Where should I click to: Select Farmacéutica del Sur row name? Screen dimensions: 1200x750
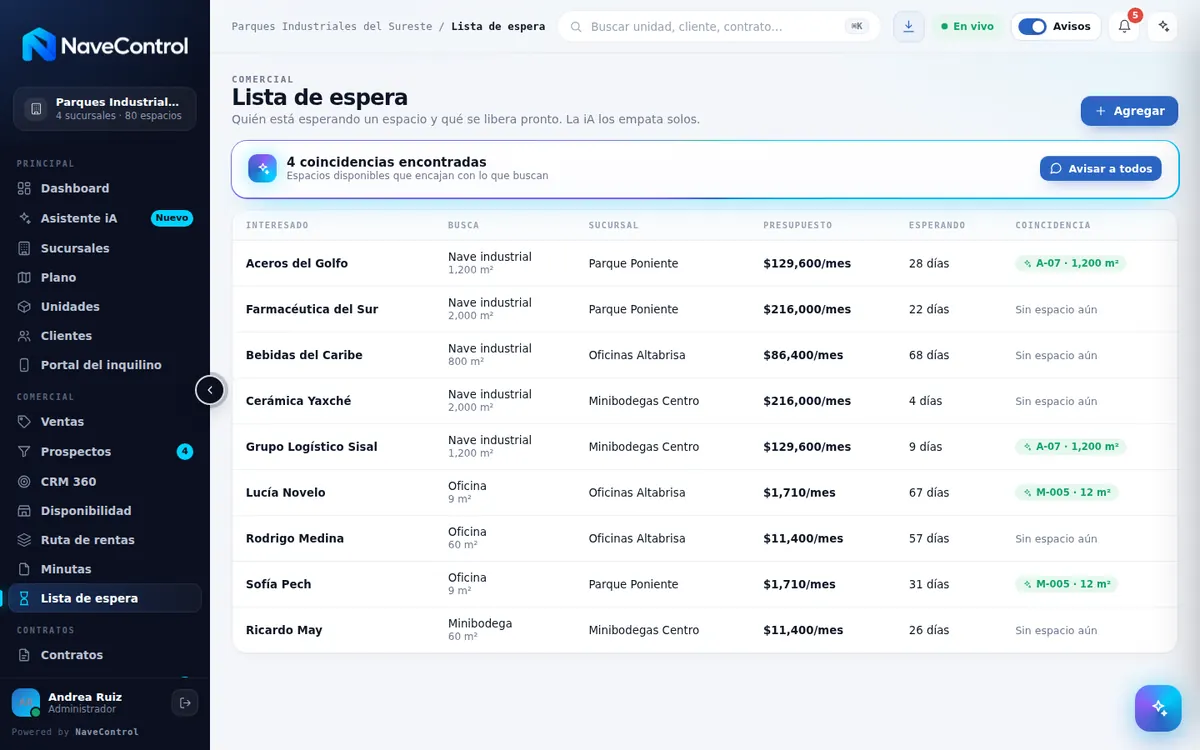coord(312,310)
